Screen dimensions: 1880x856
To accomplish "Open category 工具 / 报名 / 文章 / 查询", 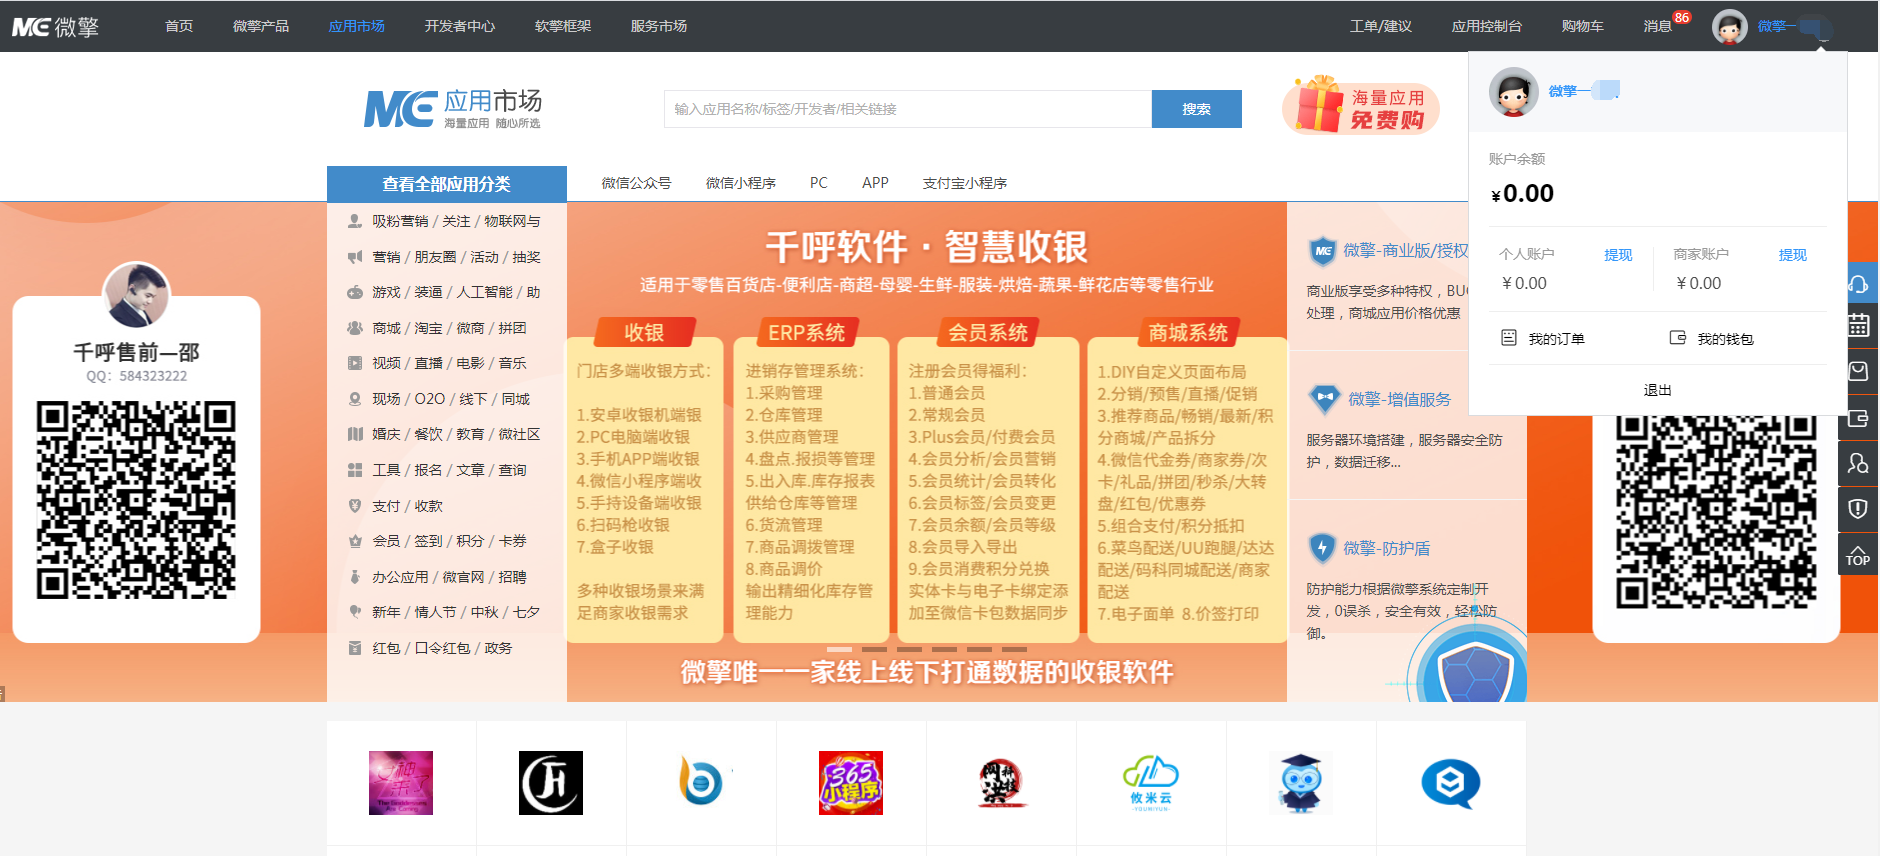I will (447, 470).
